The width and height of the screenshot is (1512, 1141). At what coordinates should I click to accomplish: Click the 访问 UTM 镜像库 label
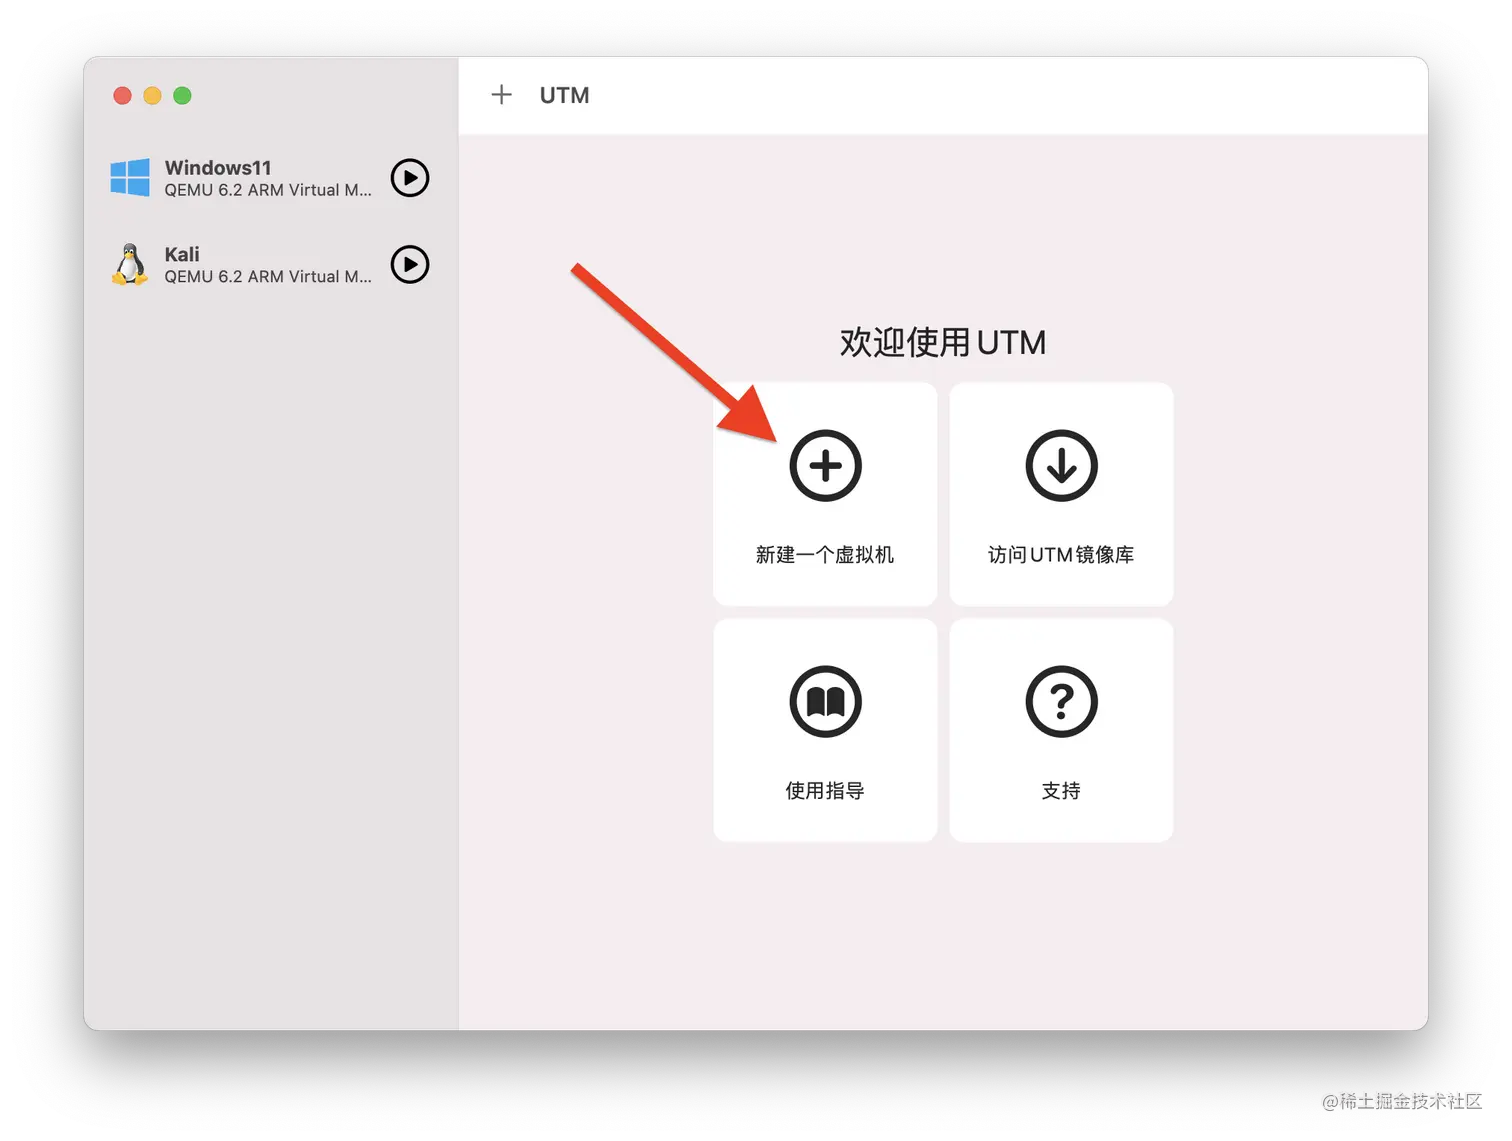[1061, 555]
